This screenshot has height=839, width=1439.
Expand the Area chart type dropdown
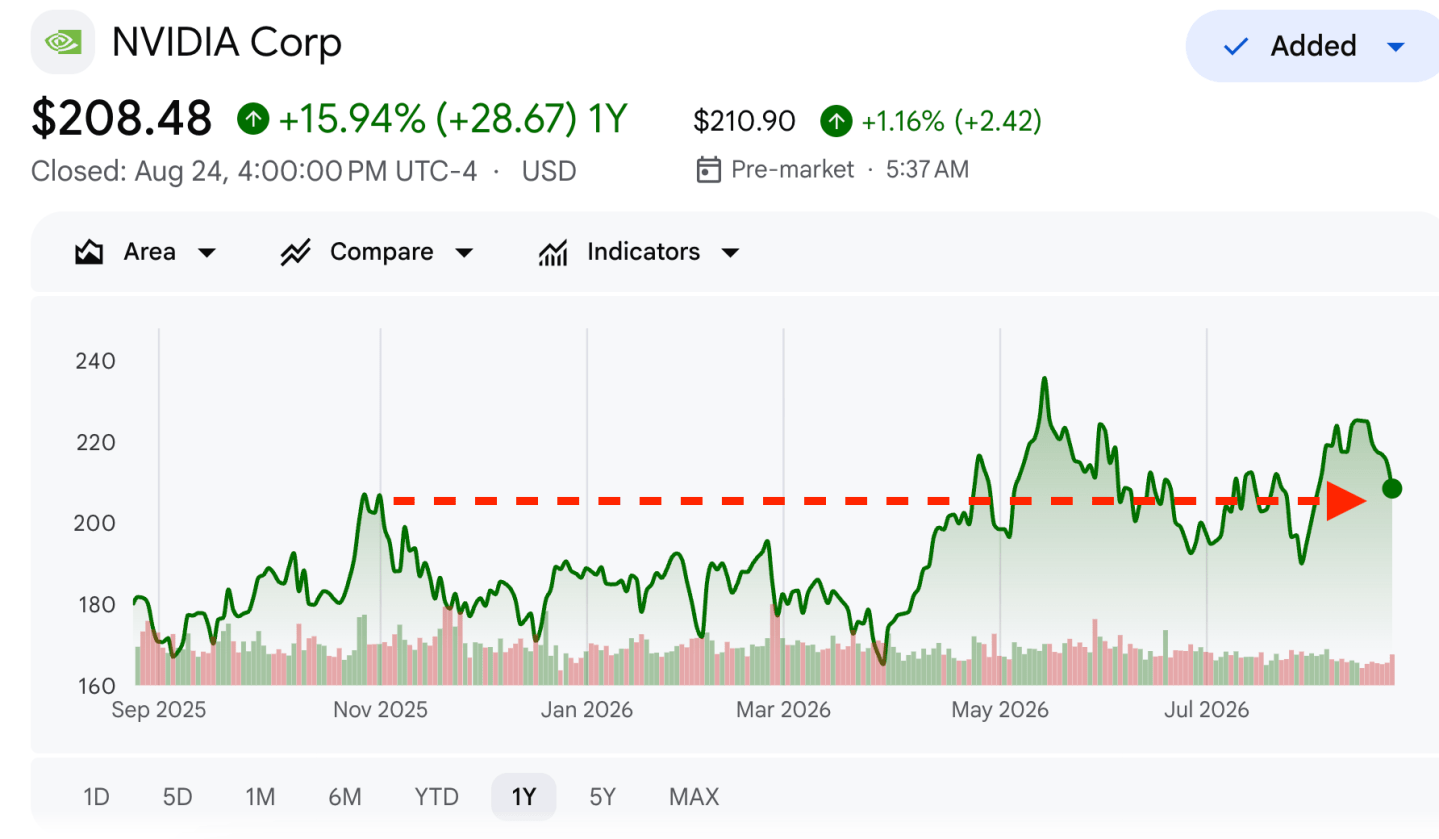coord(207,253)
